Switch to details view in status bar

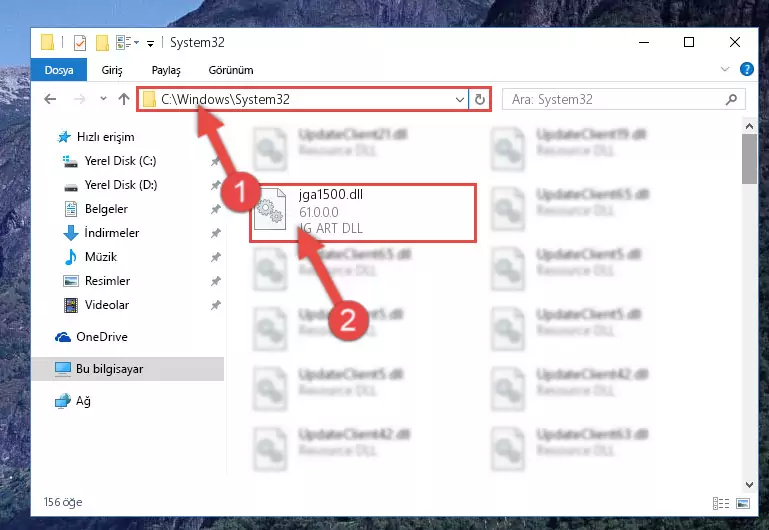click(x=720, y=503)
